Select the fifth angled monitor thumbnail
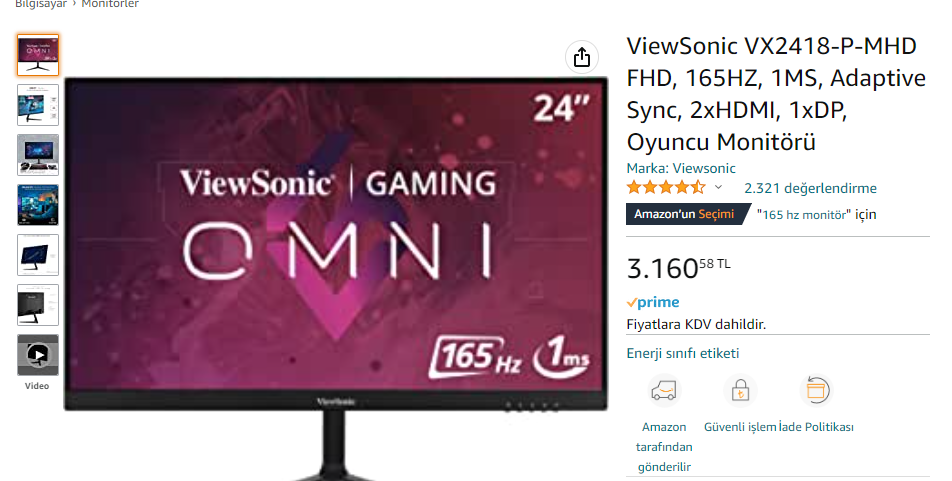 point(38,254)
